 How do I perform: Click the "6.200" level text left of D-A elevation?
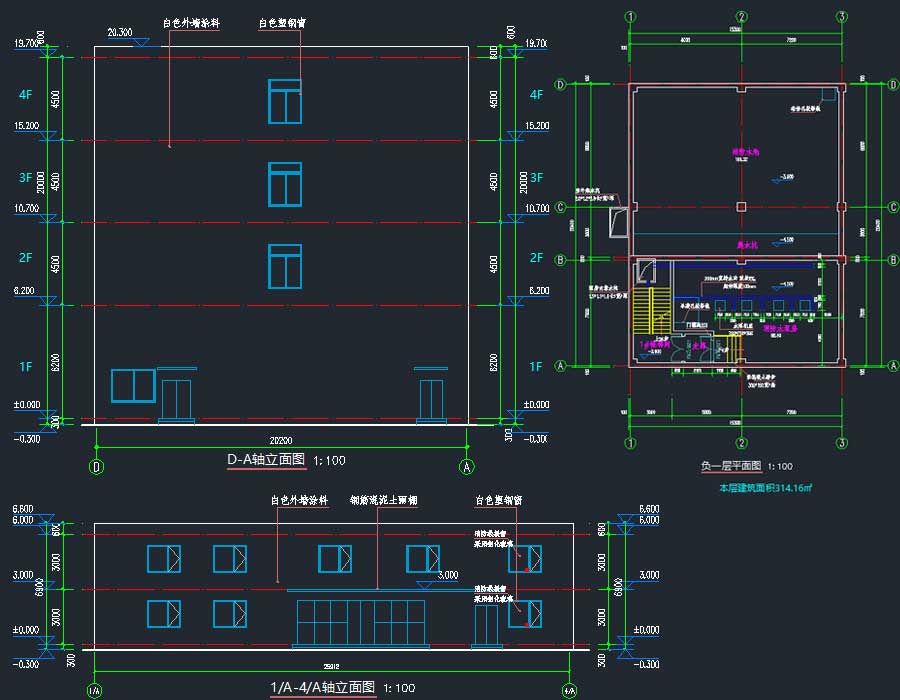(x=24, y=291)
